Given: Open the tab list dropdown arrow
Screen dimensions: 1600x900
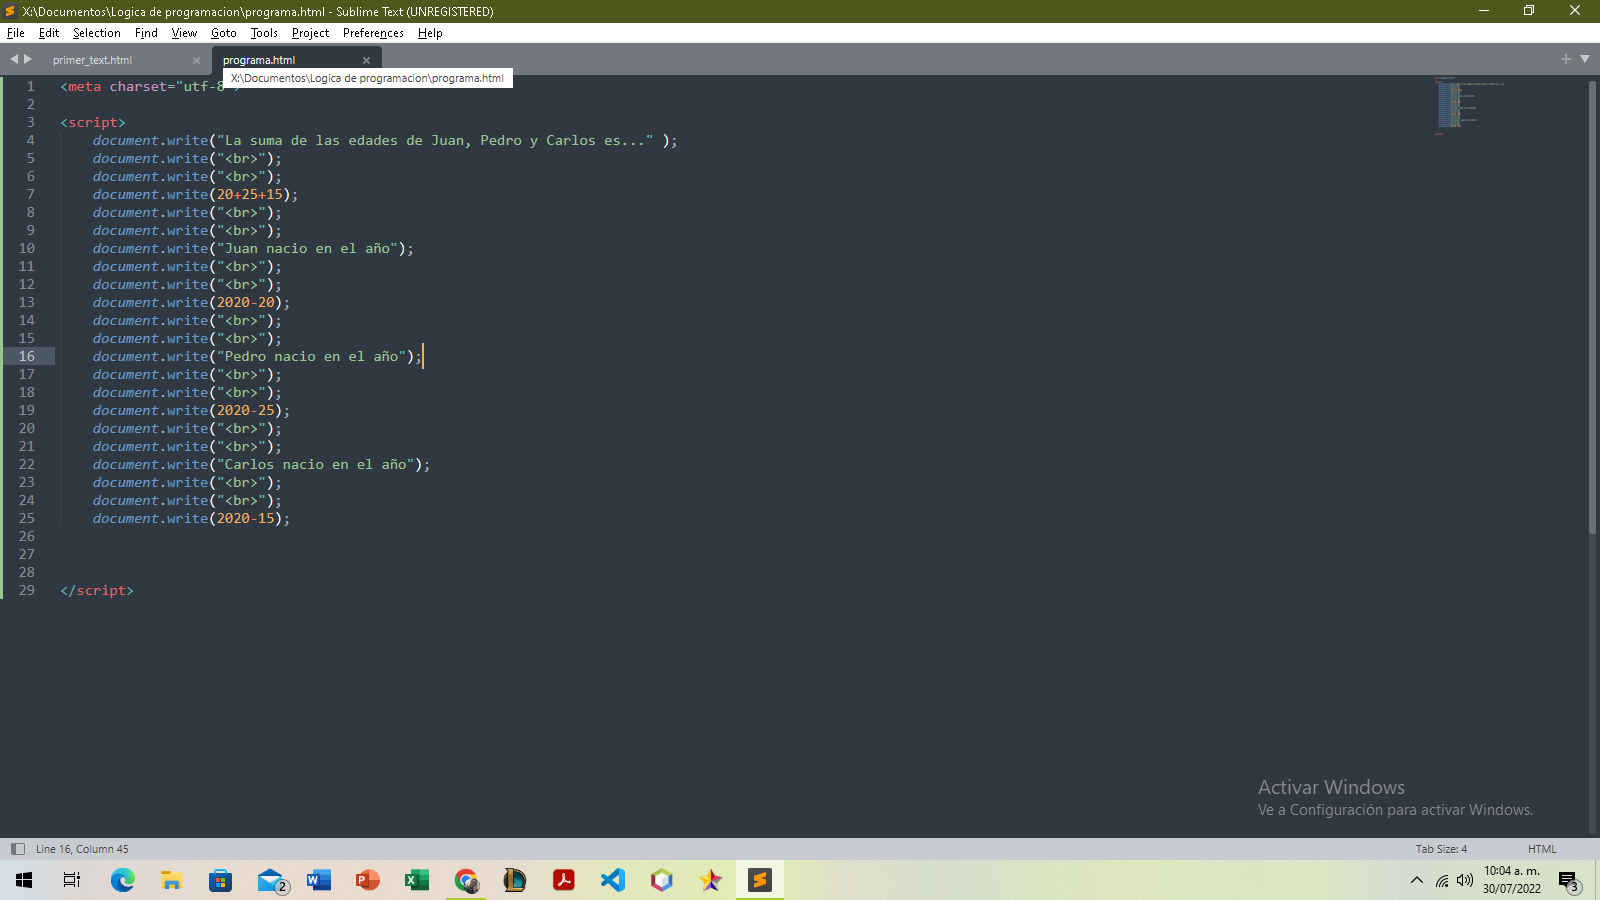Looking at the screenshot, I should pos(1585,59).
